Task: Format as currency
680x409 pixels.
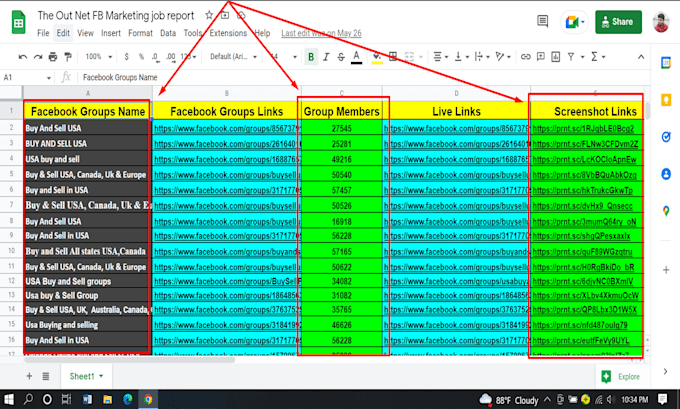Action: click(126, 57)
